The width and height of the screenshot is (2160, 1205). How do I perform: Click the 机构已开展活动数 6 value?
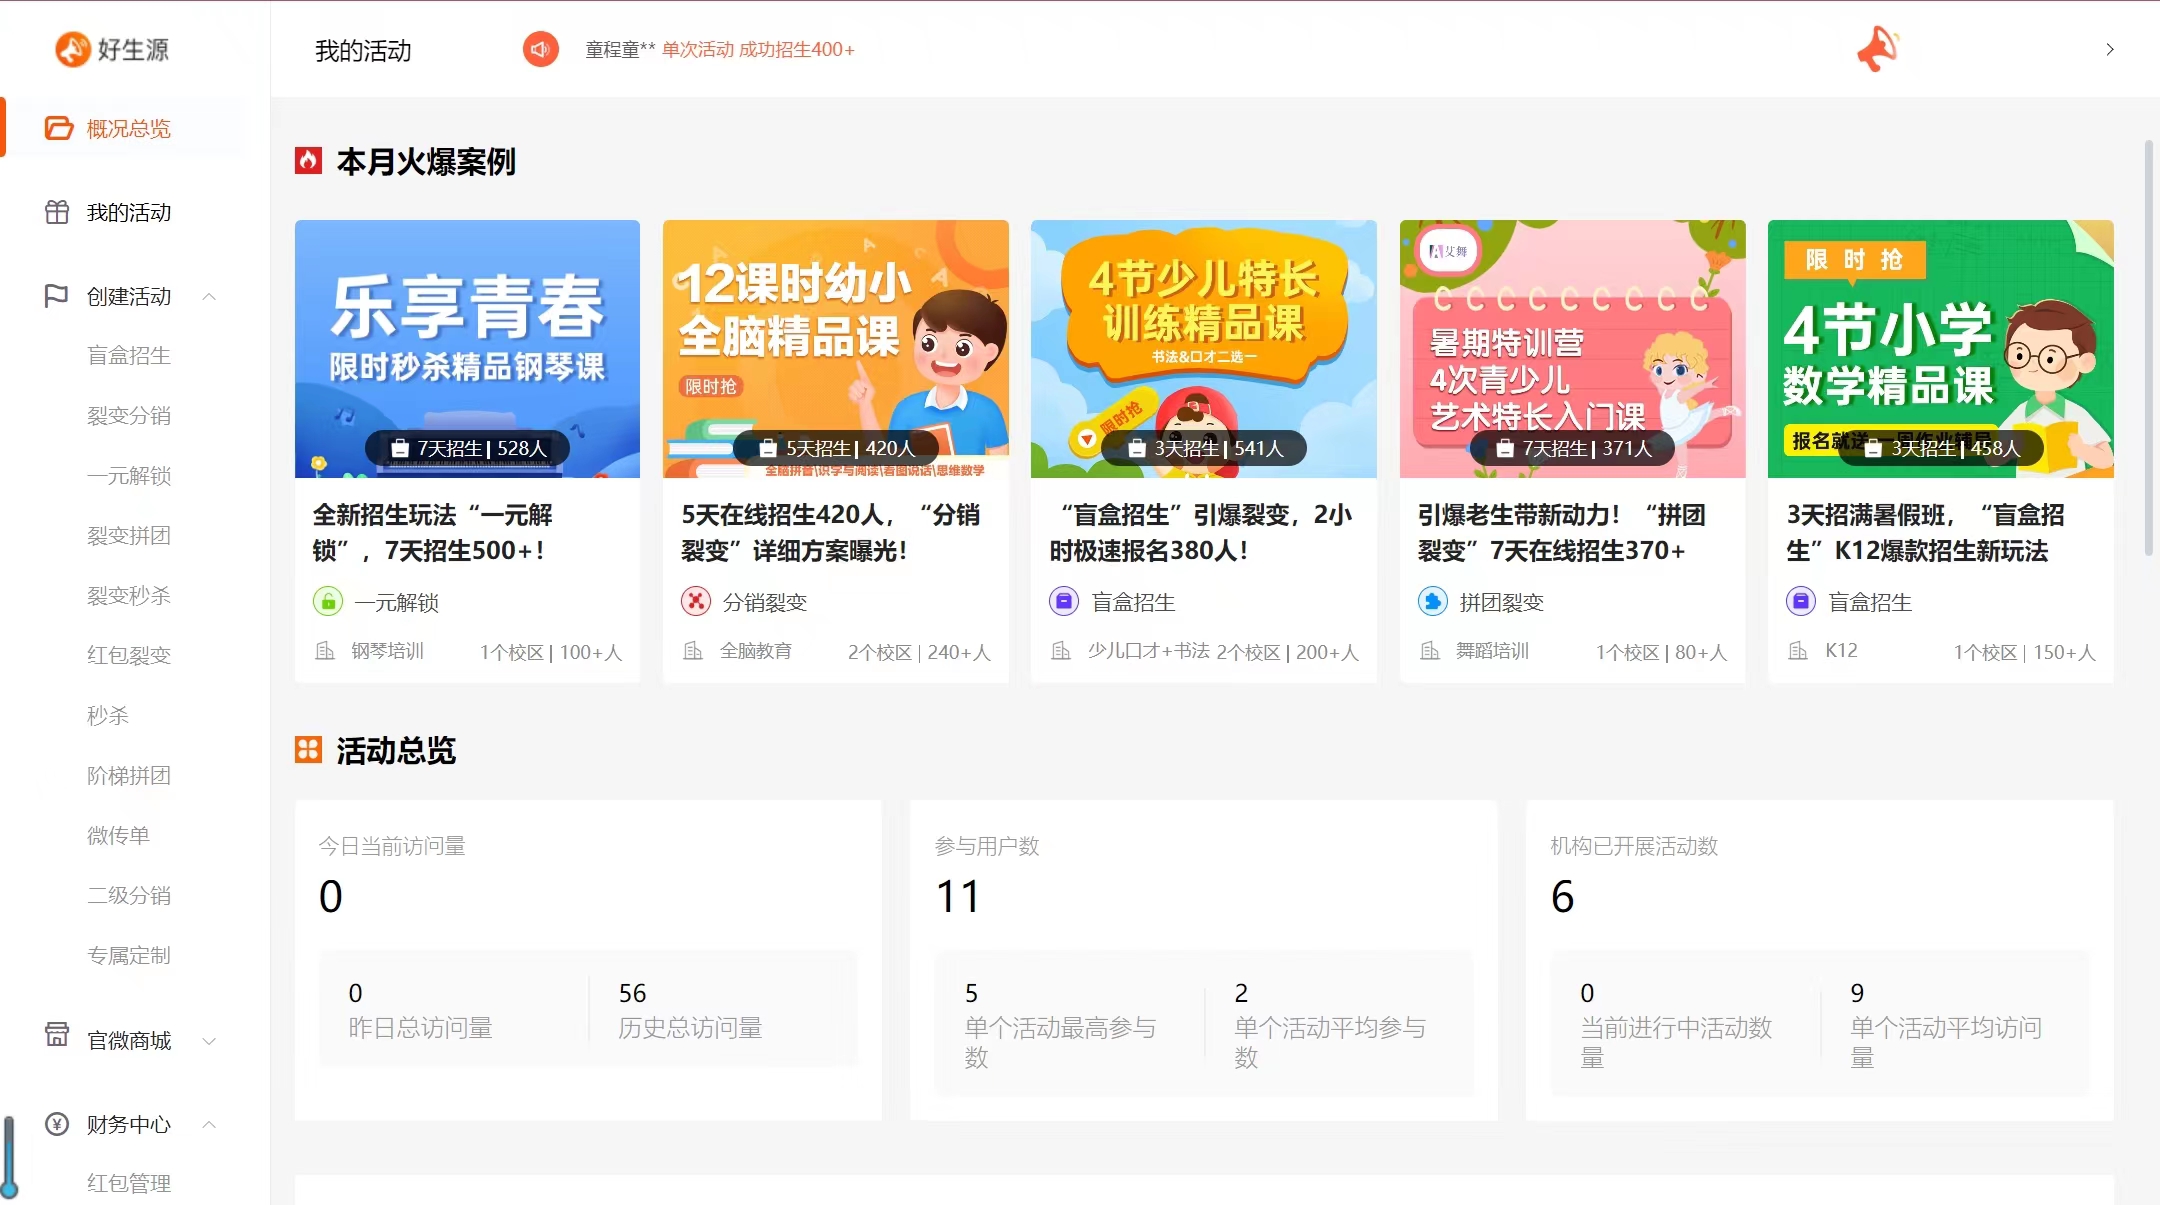click(x=1562, y=896)
